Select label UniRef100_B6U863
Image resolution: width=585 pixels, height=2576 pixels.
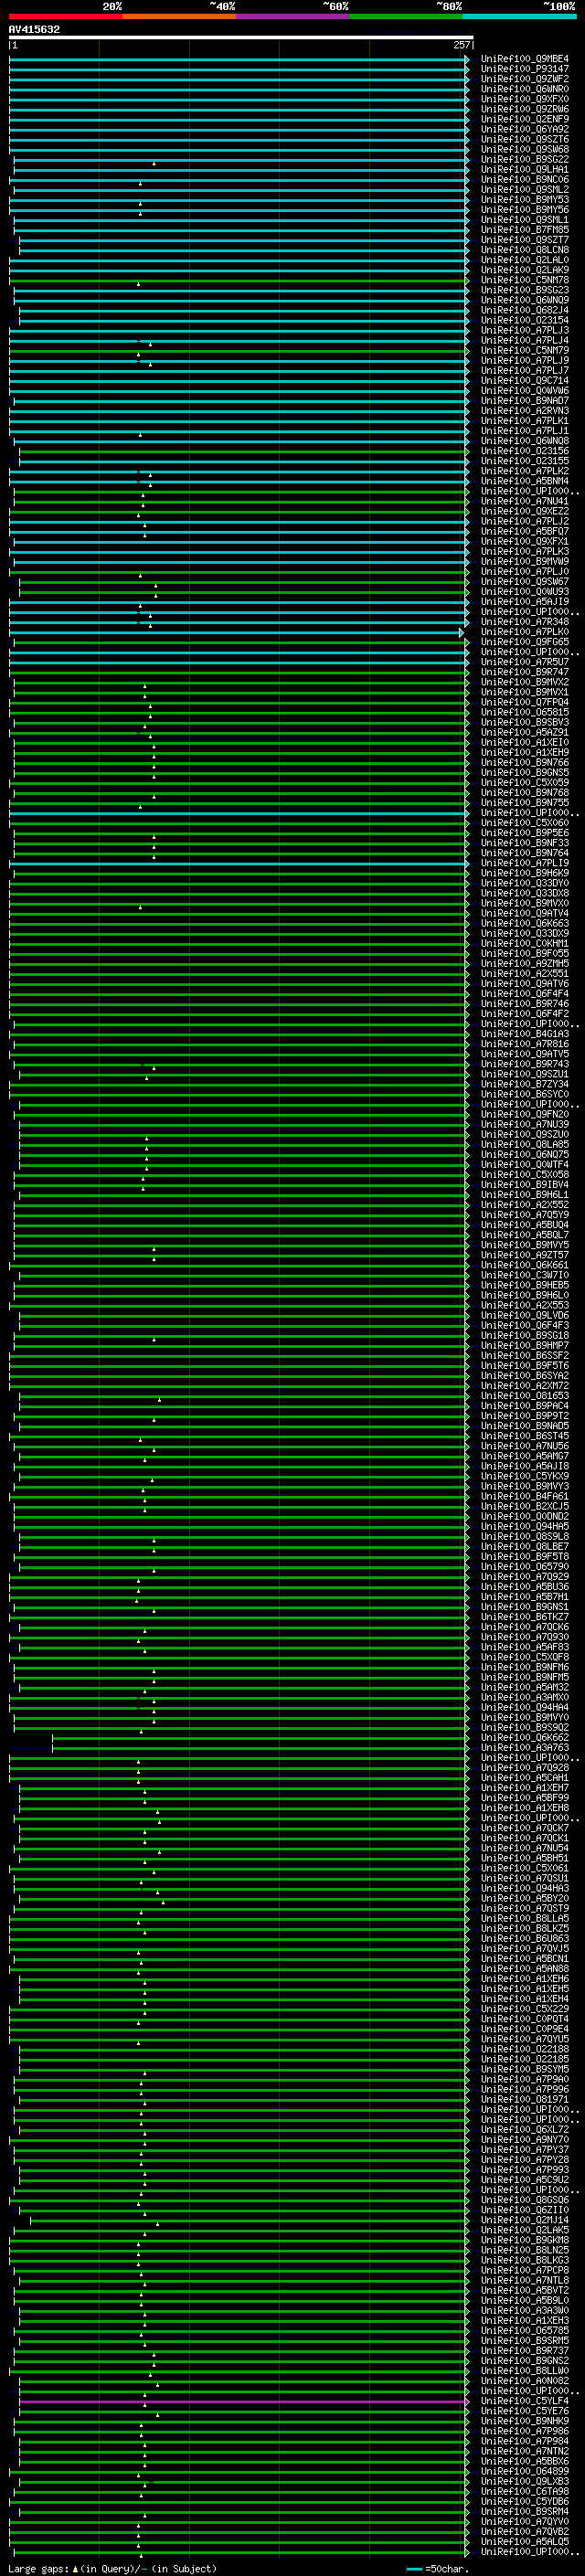pyautogui.click(x=524, y=1938)
